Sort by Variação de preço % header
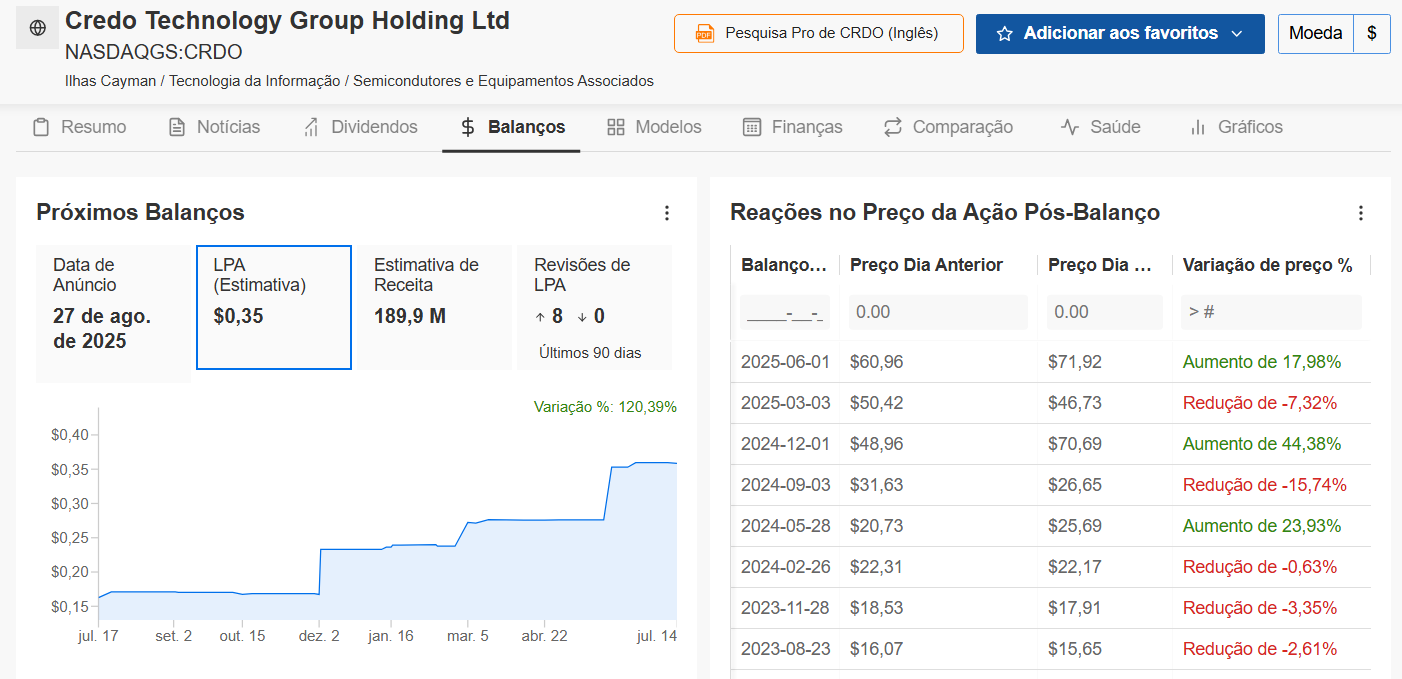 point(1267,265)
